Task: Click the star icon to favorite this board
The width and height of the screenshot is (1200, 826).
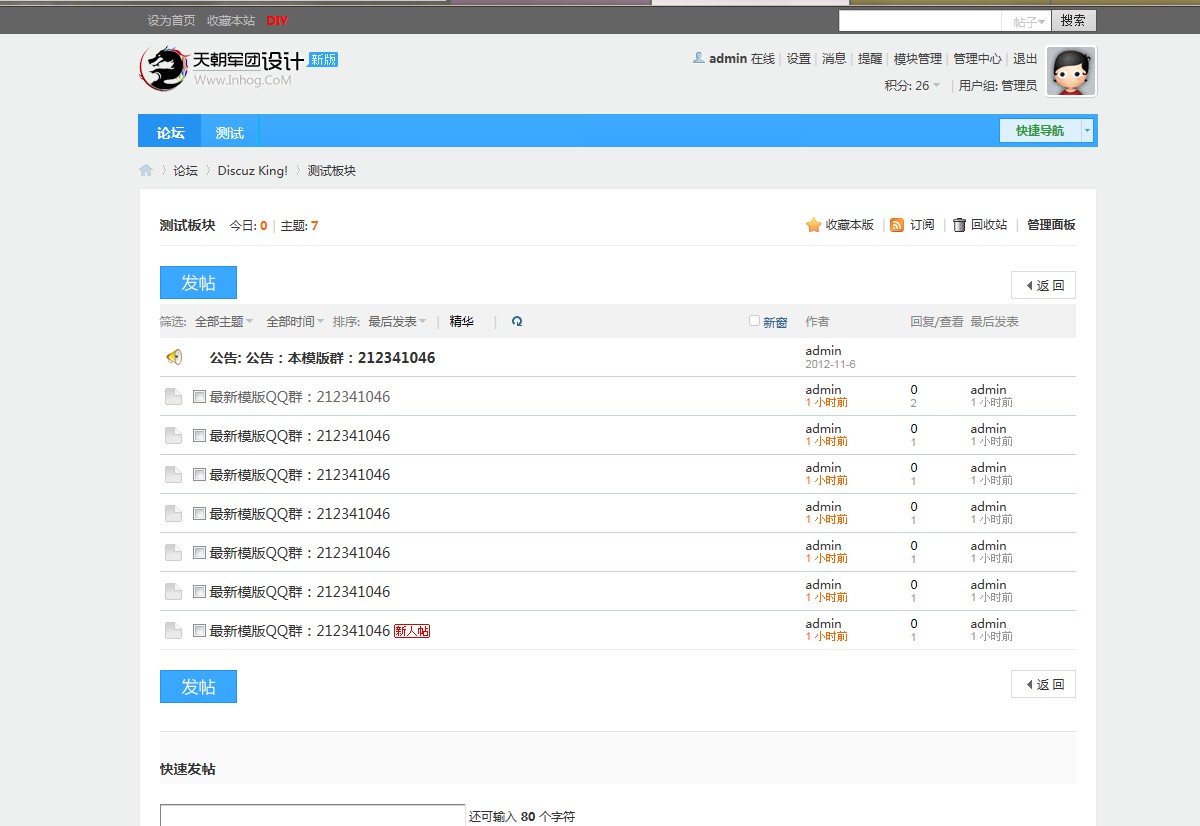Action: click(813, 225)
